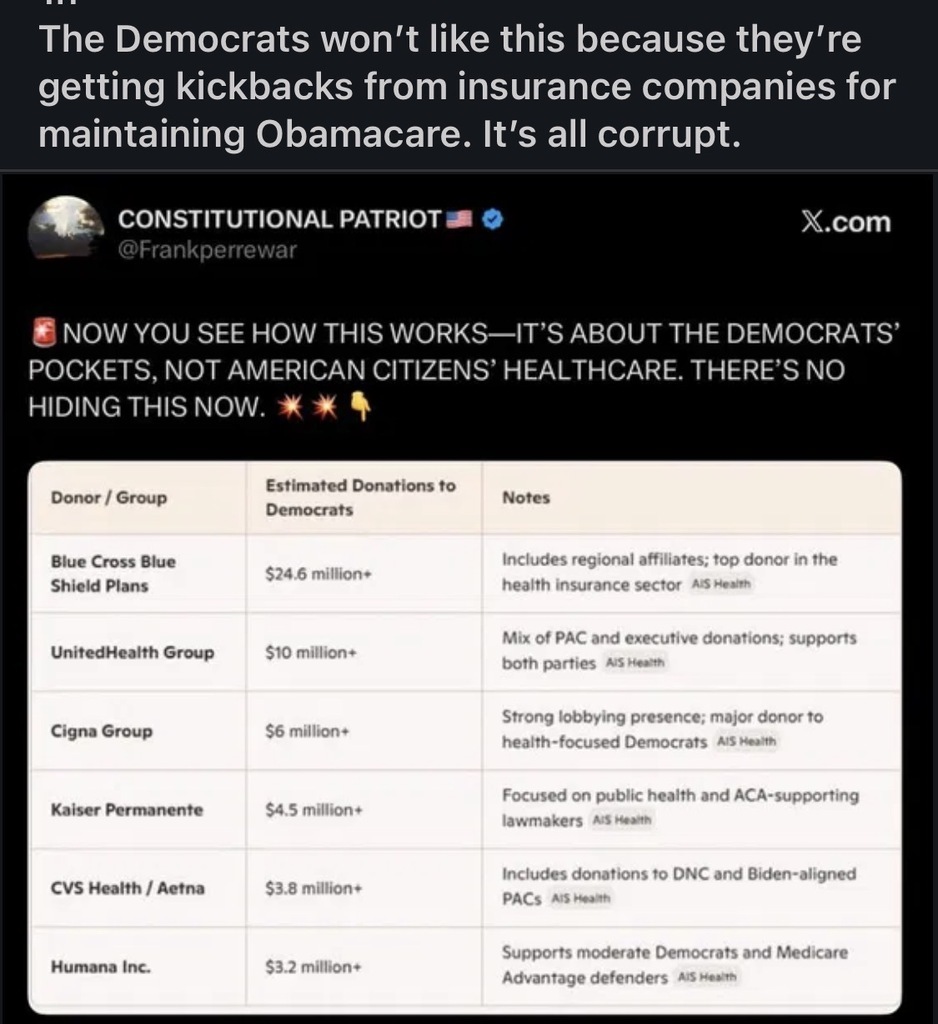Click AIS Health tag in Cigna Group row

747,742
